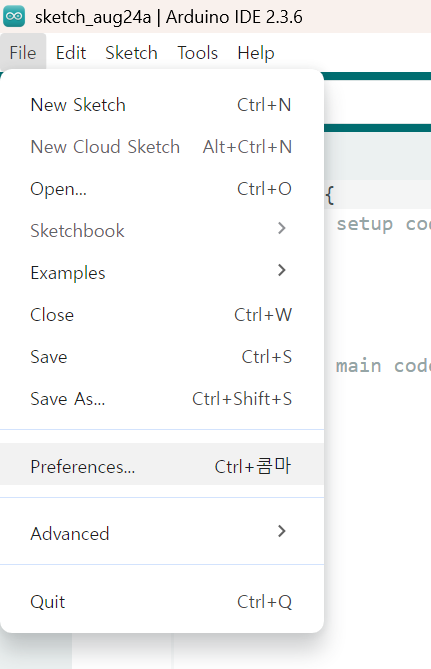Expand the Examples submenu chevron

coord(281,270)
